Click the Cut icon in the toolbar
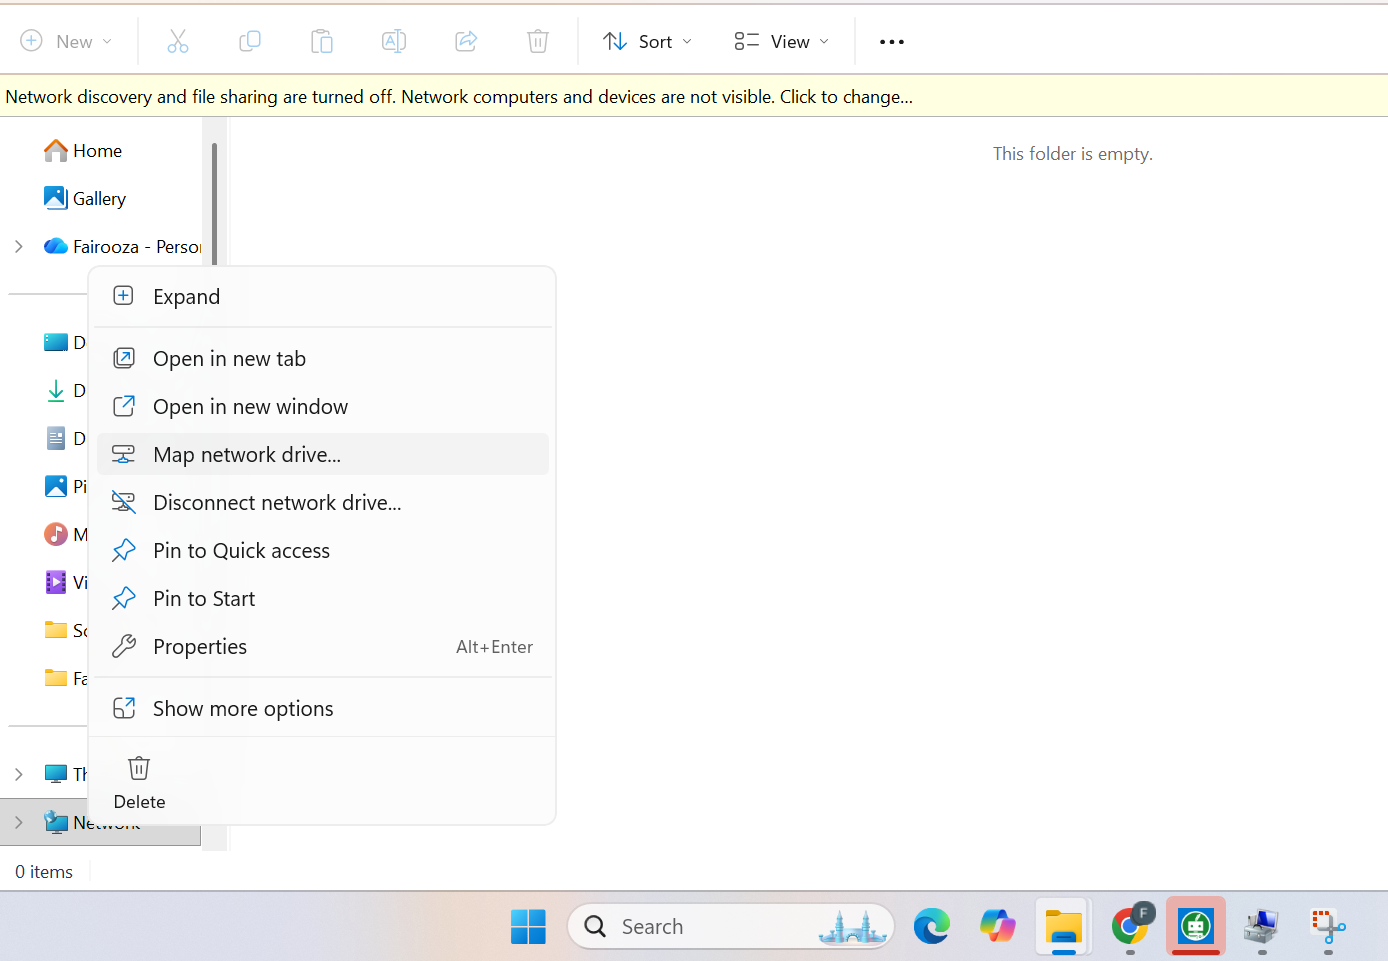1388x961 pixels. [177, 41]
